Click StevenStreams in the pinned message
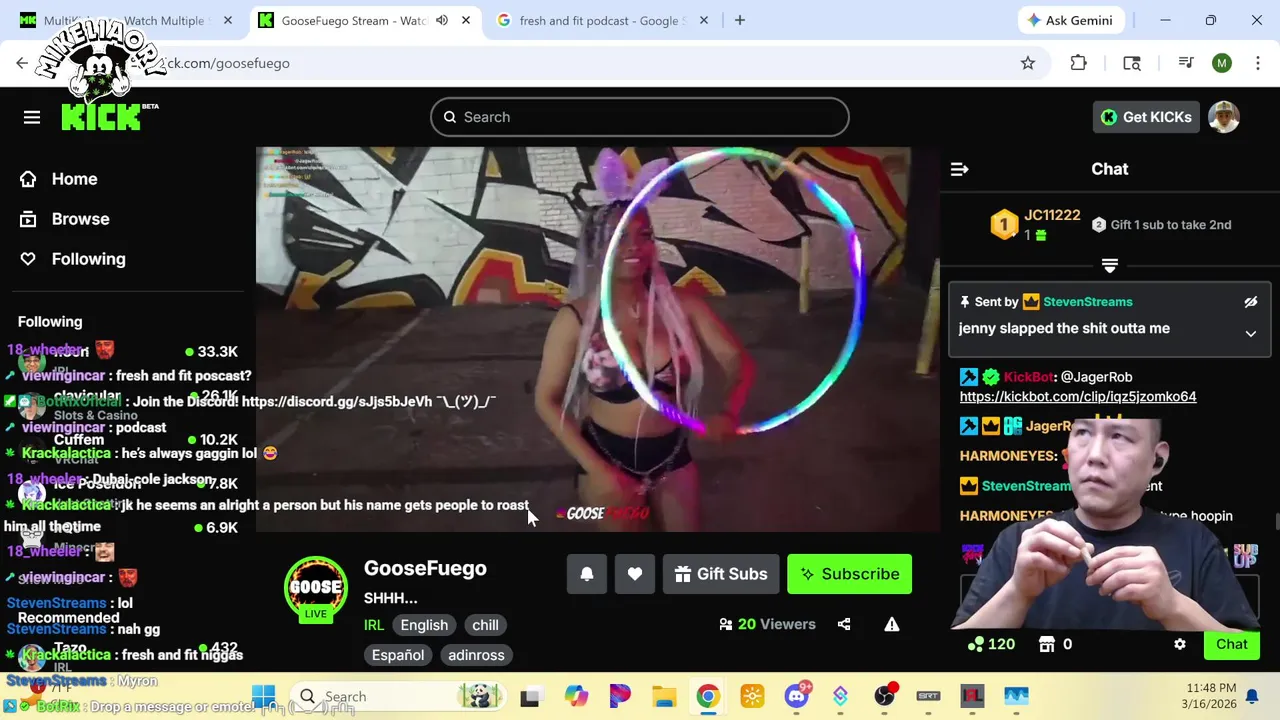The image size is (1280, 720). pos(1088,302)
